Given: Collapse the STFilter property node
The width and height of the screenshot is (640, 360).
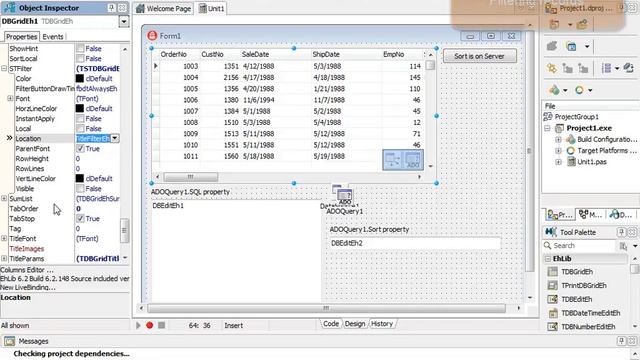Looking at the screenshot, I should coord(4,69).
